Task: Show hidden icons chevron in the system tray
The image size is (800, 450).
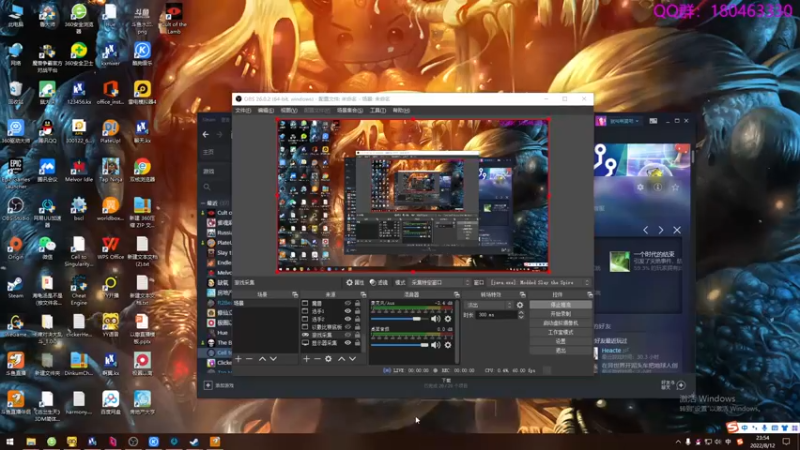Action: (x=678, y=442)
